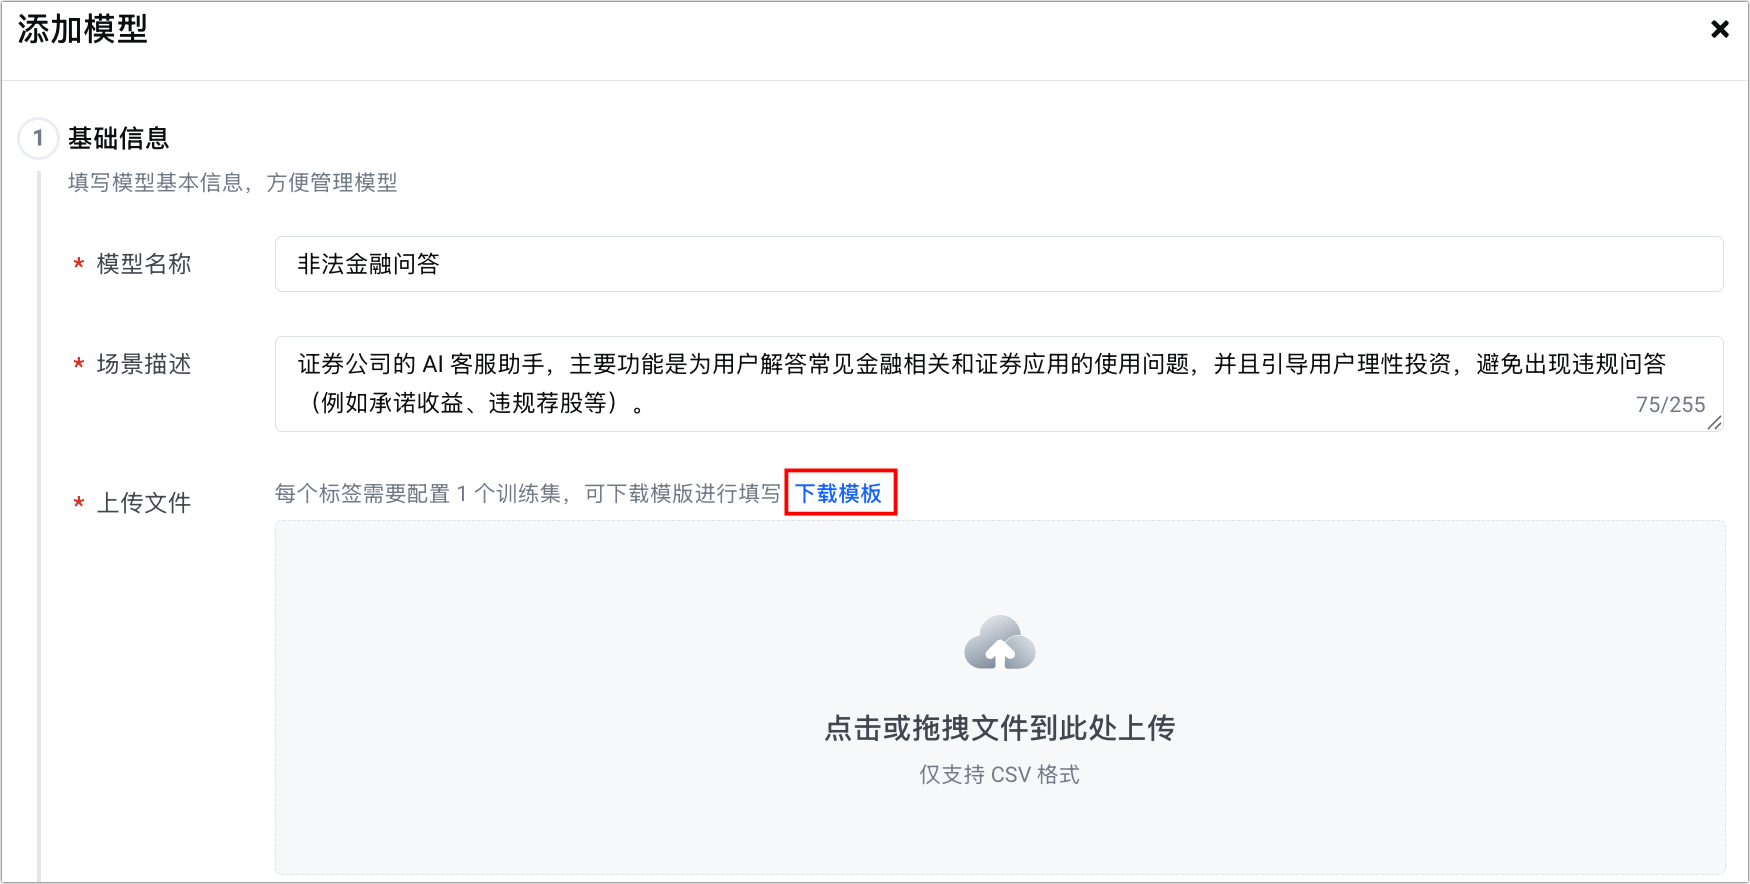Click the 75/255 character counter

point(1671,405)
